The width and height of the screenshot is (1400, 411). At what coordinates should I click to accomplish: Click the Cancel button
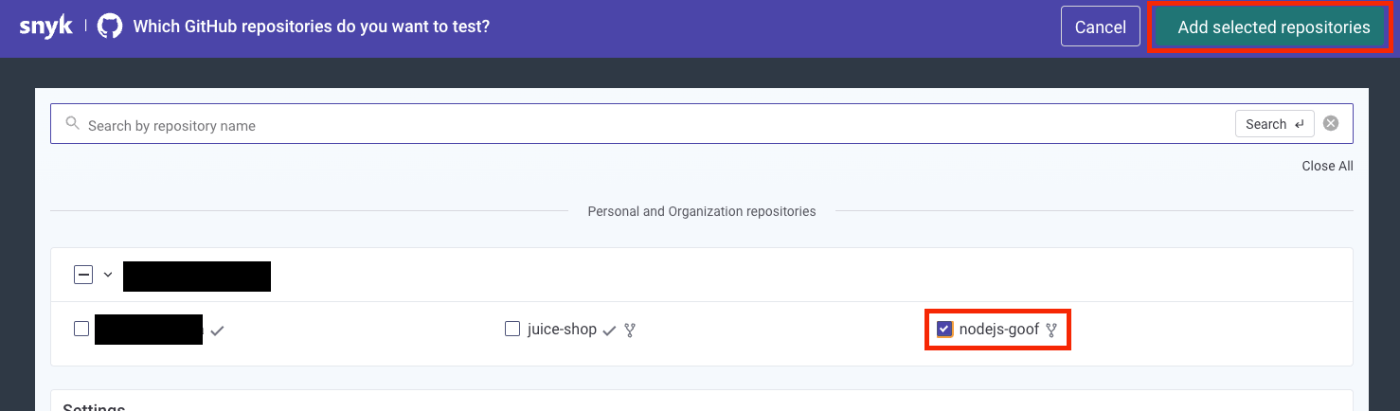pos(1101,27)
